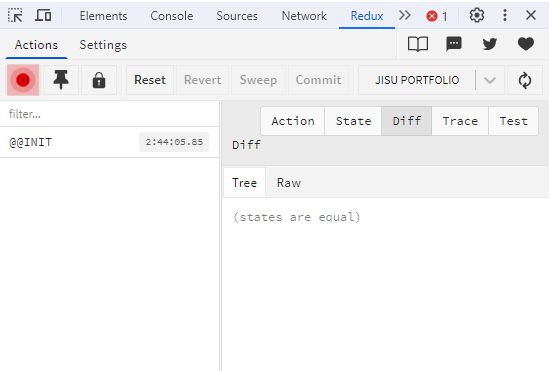The image size is (549, 371).
Task: Switch to the Raw view tab
Action: point(289,183)
